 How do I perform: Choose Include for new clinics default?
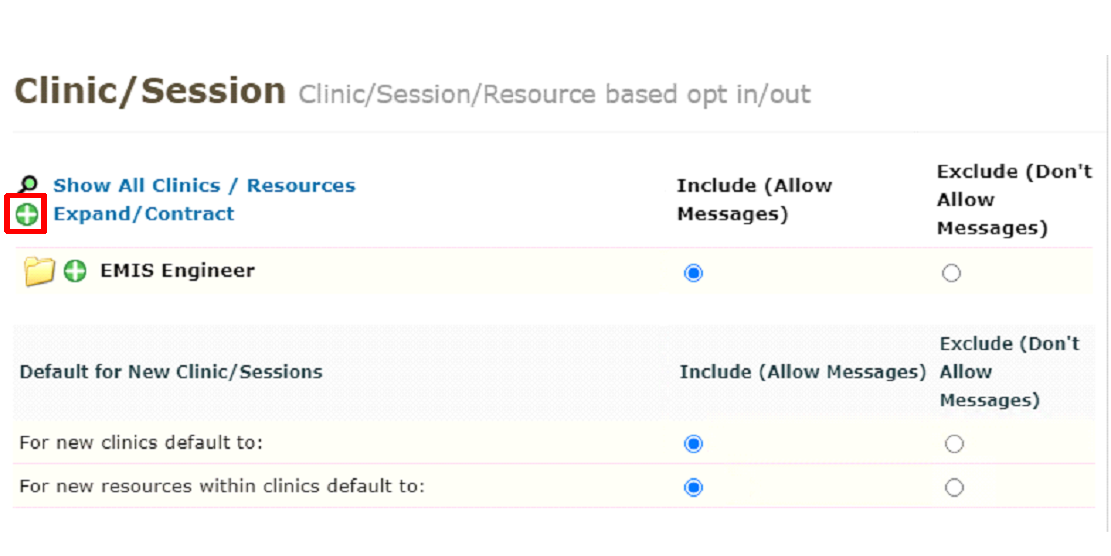(694, 444)
